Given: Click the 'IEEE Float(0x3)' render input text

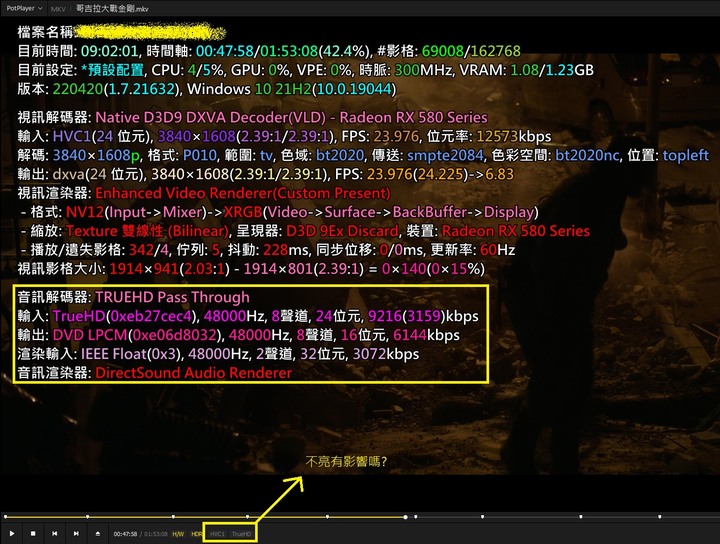Looking at the screenshot, I should pyautogui.click(x=129, y=354).
